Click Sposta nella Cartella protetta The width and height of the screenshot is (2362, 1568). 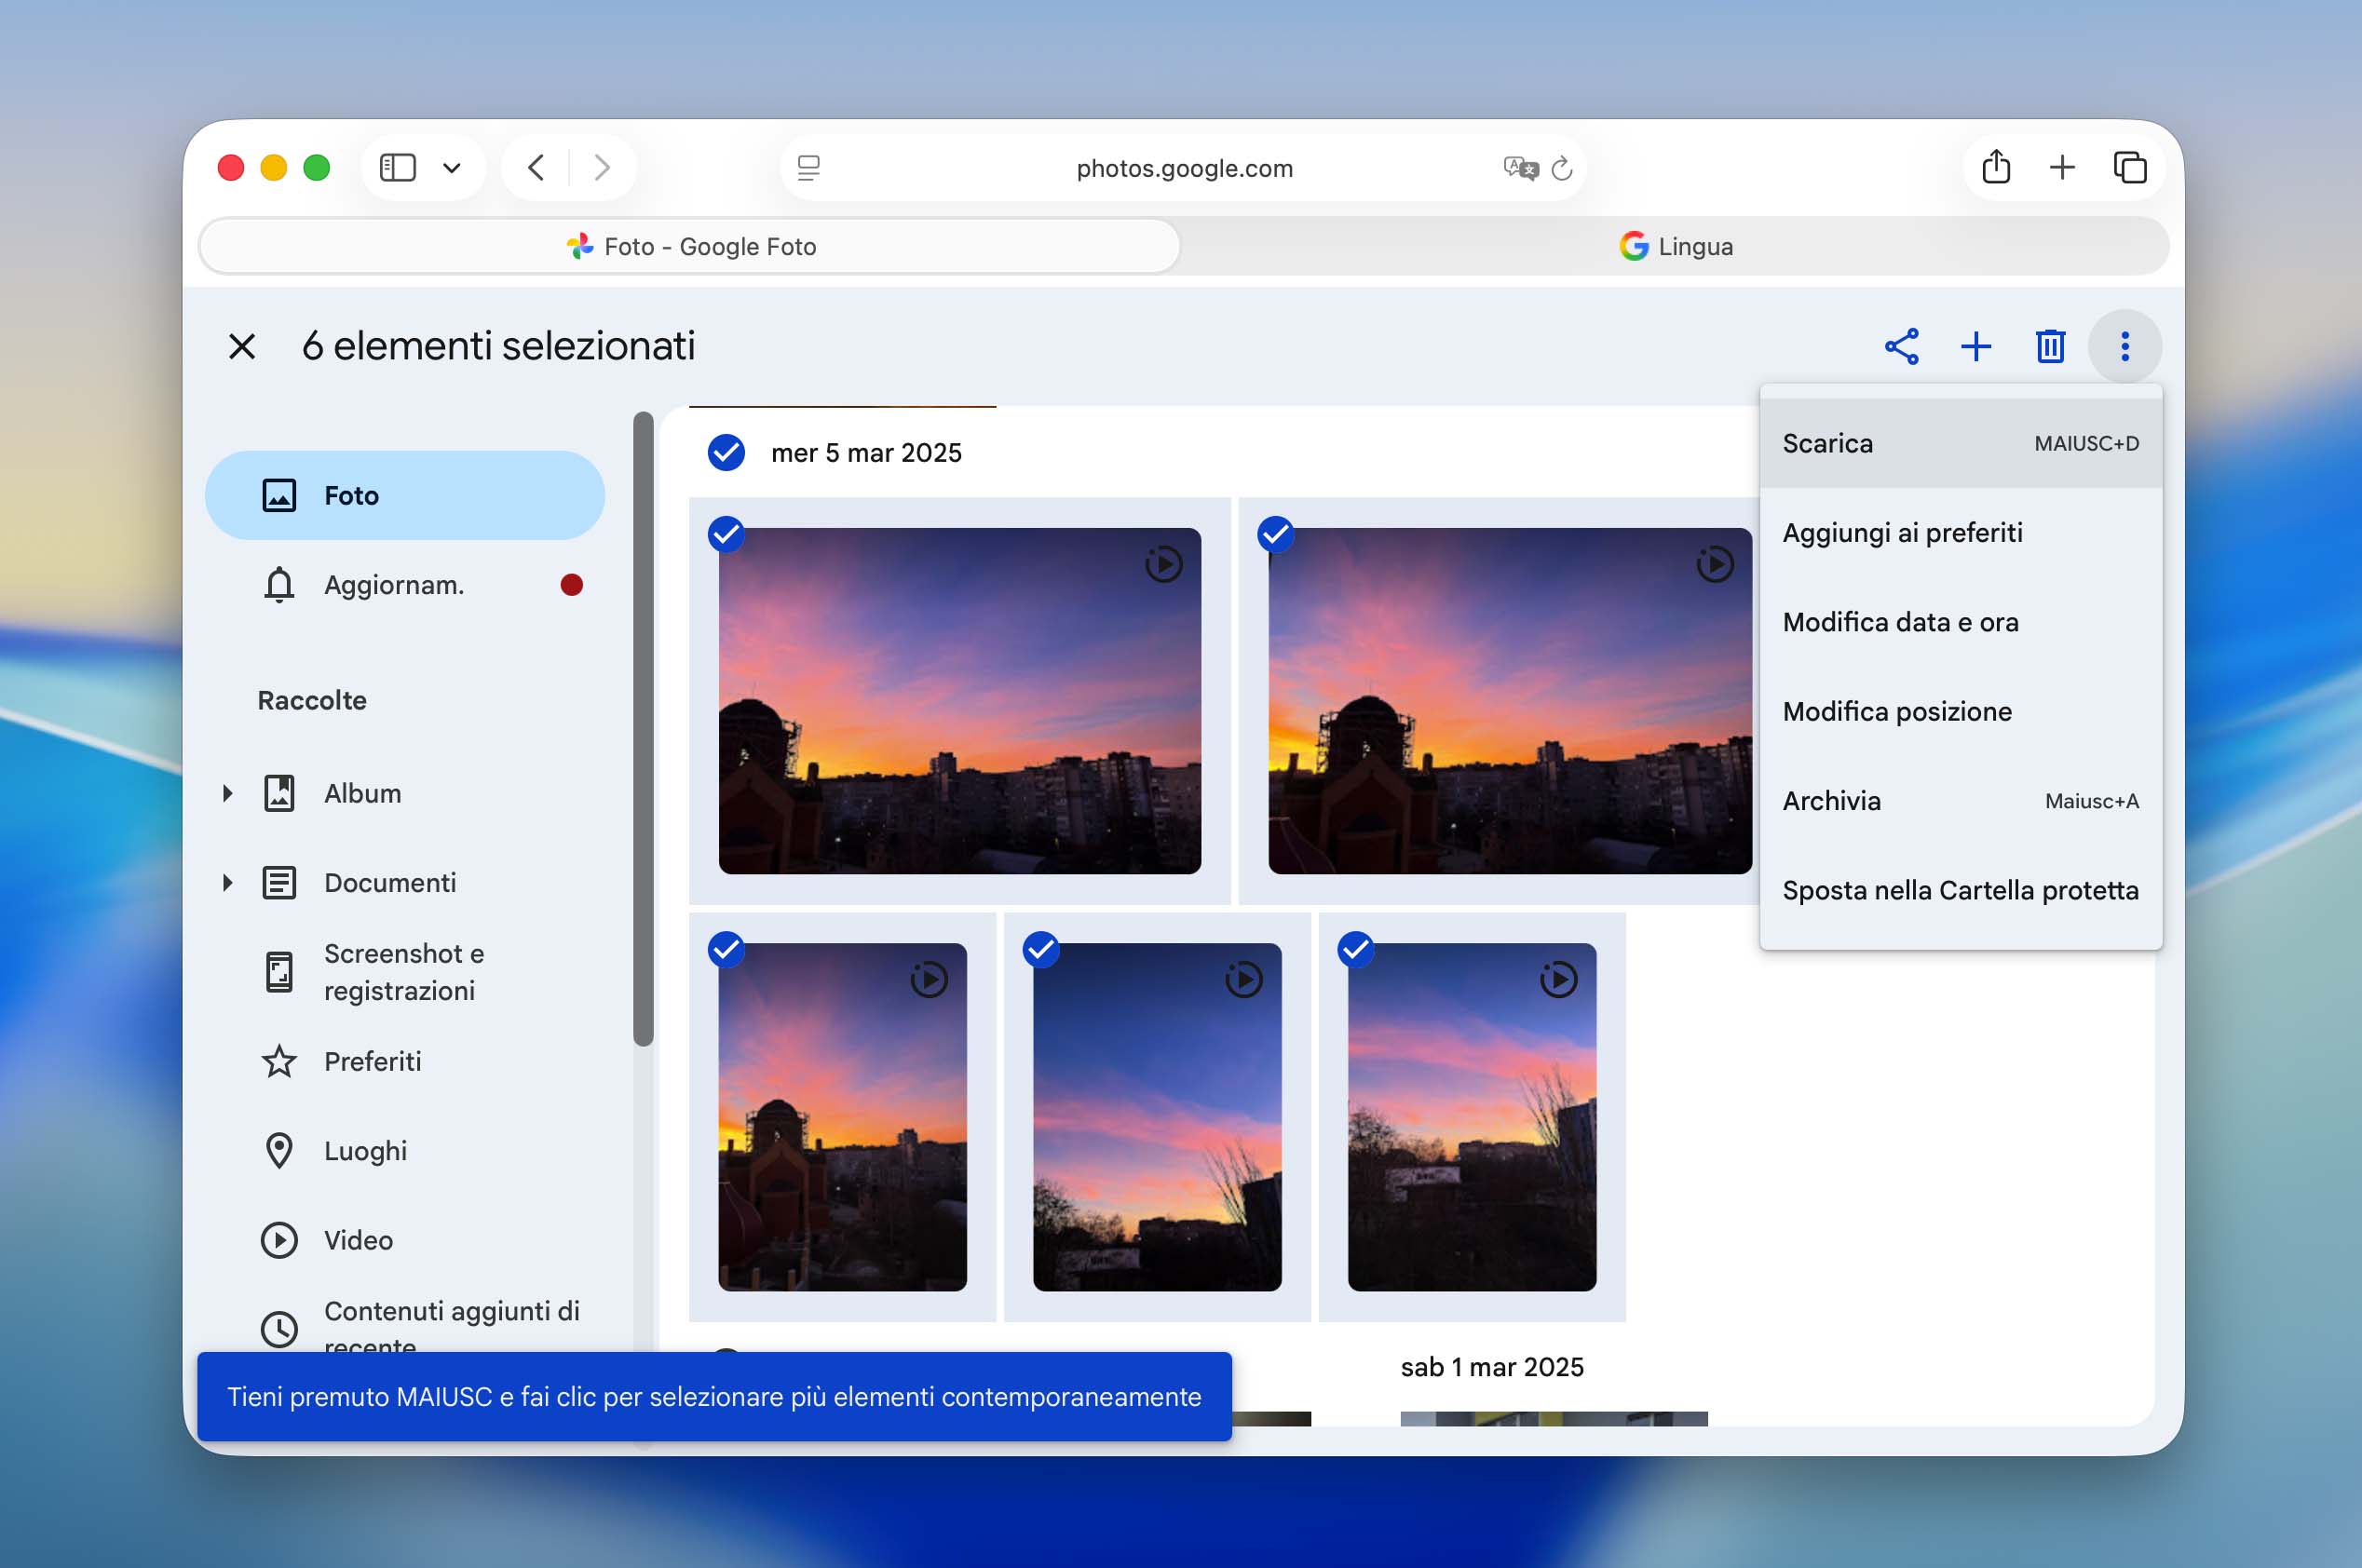(1961, 890)
